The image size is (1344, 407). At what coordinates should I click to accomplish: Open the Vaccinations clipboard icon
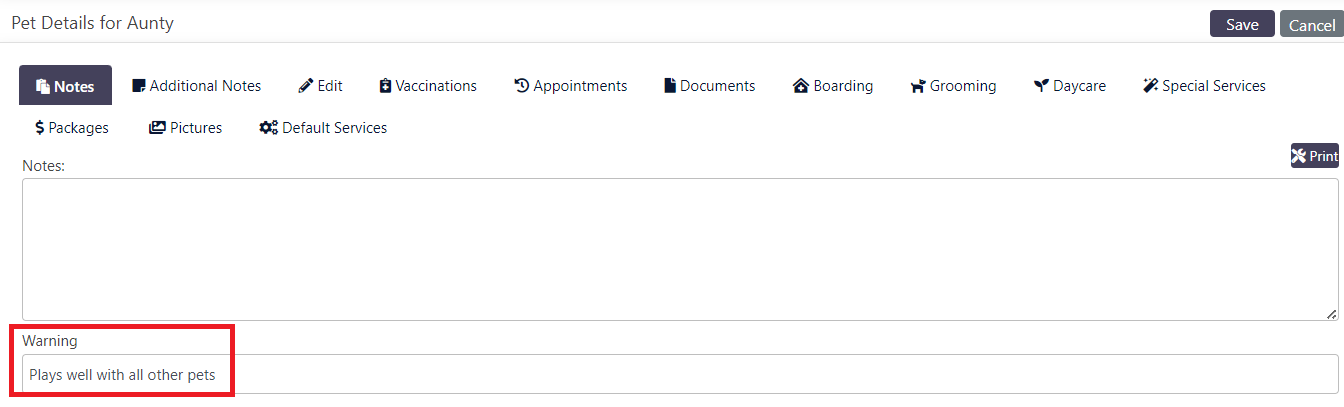click(385, 86)
